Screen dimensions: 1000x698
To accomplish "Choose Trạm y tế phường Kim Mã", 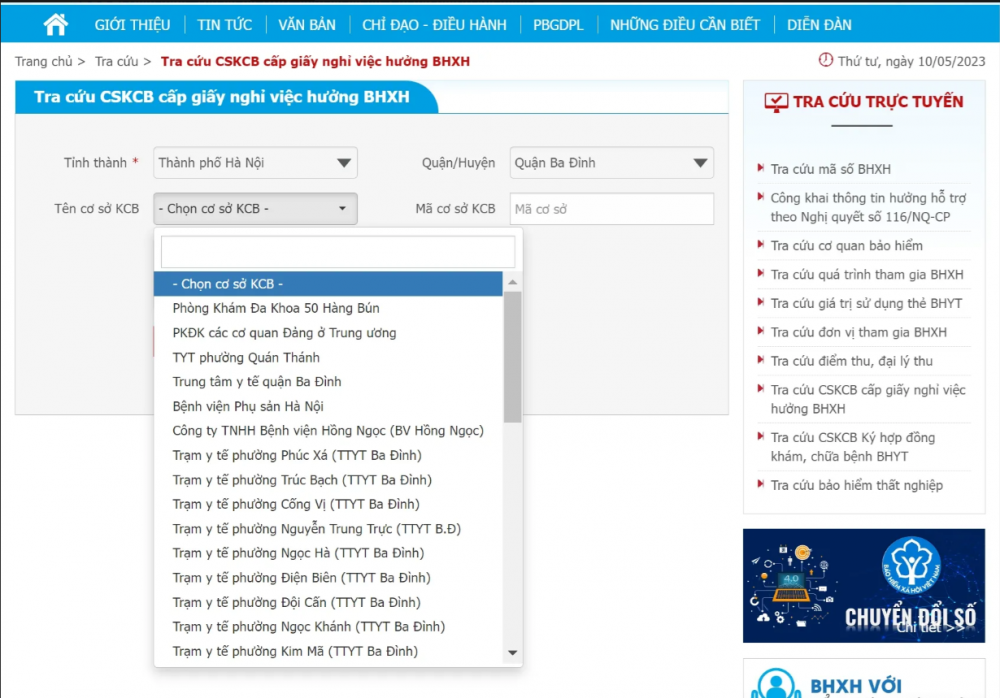I will [328, 651].
